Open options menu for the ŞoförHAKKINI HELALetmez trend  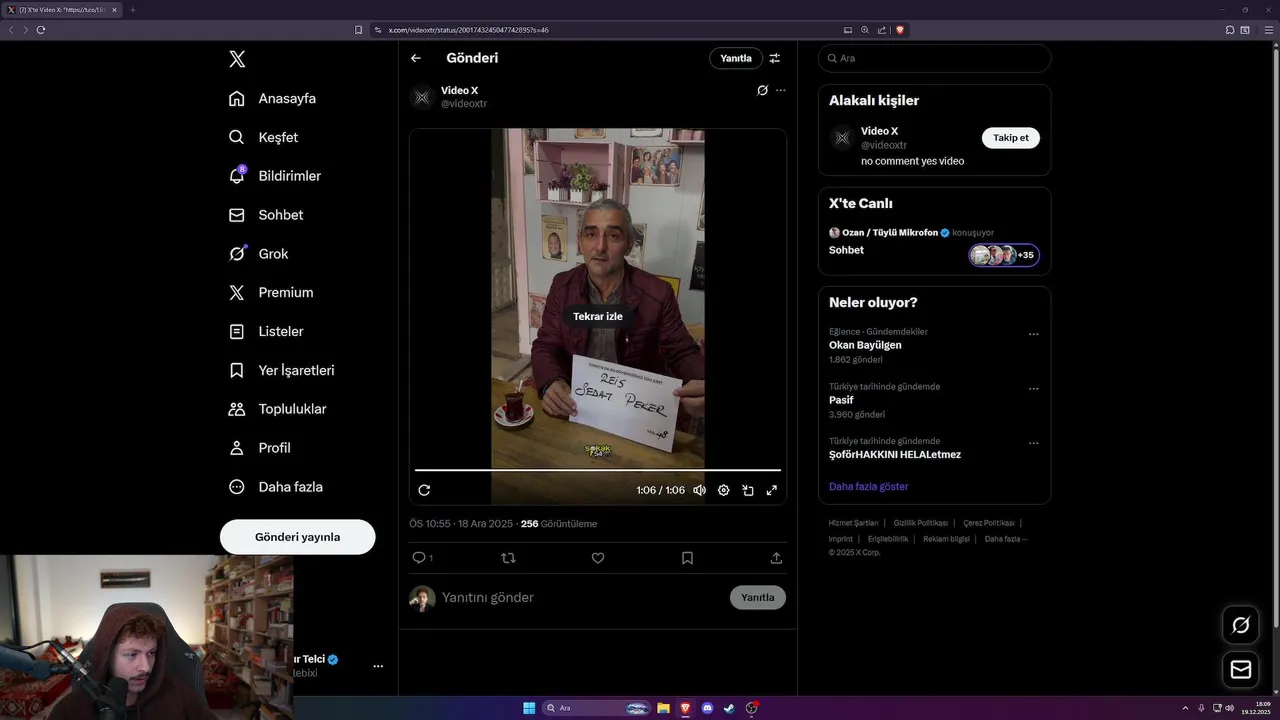click(1033, 443)
